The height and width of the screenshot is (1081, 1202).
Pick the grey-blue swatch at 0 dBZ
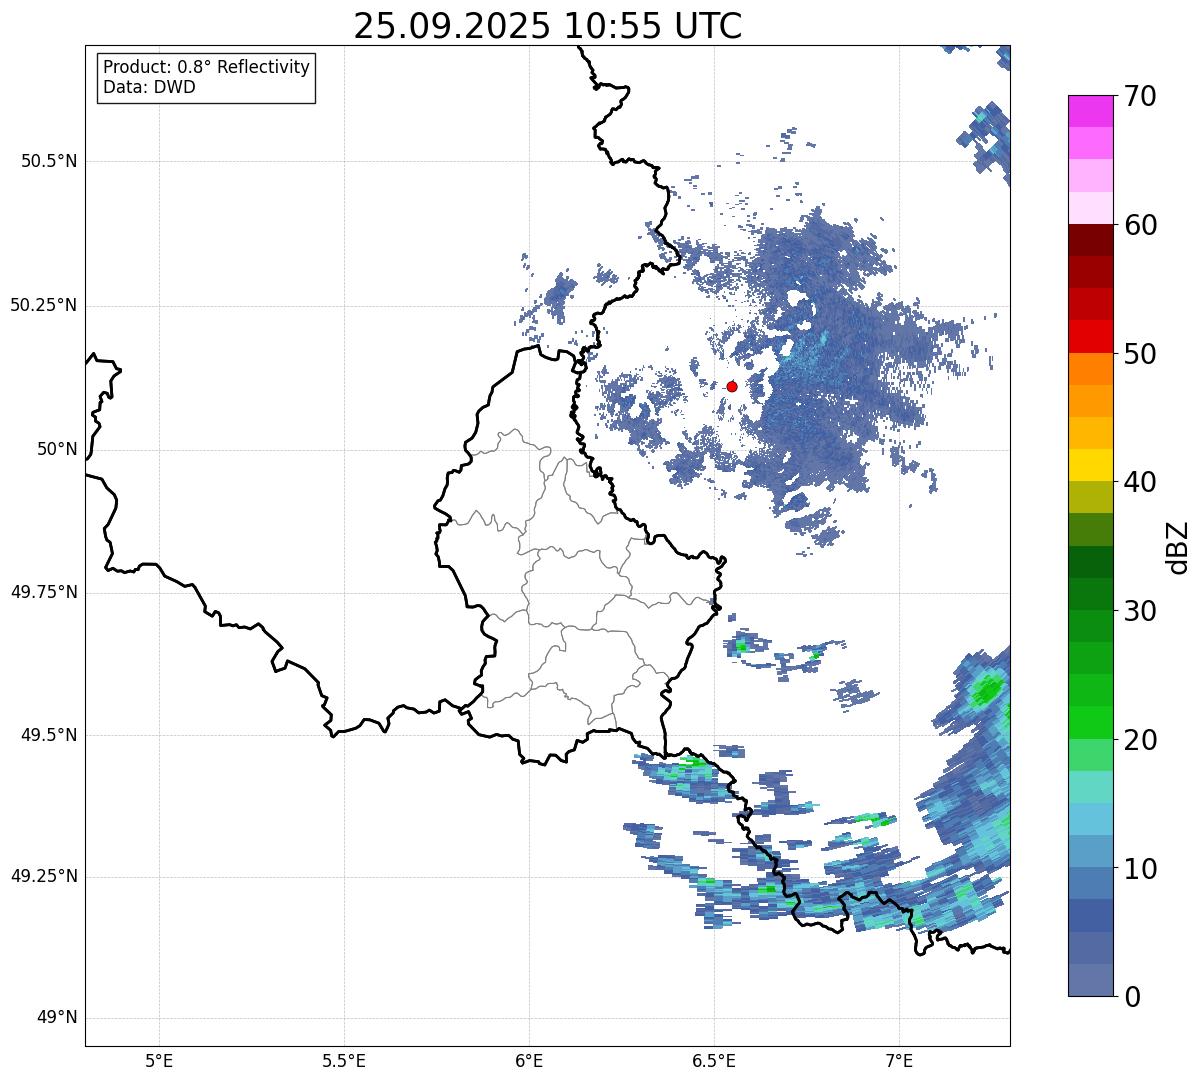click(x=1090, y=980)
